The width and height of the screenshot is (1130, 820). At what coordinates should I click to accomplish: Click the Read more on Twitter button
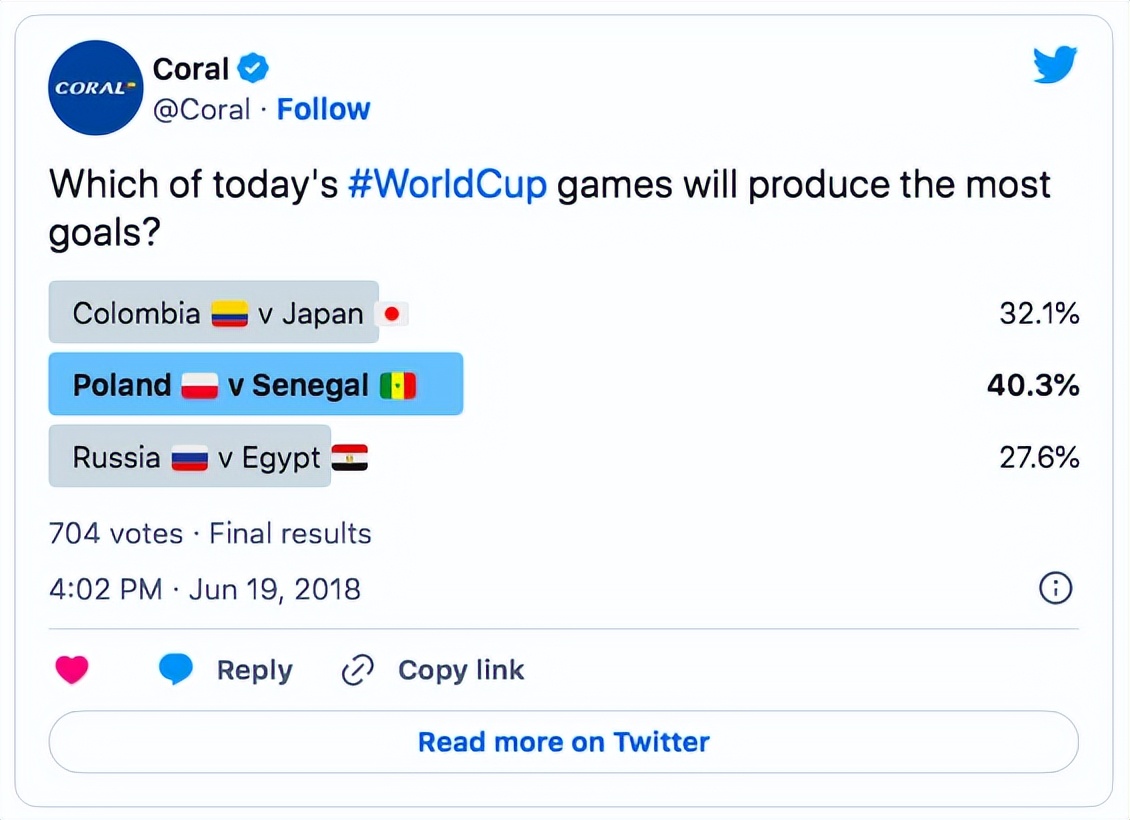563,742
